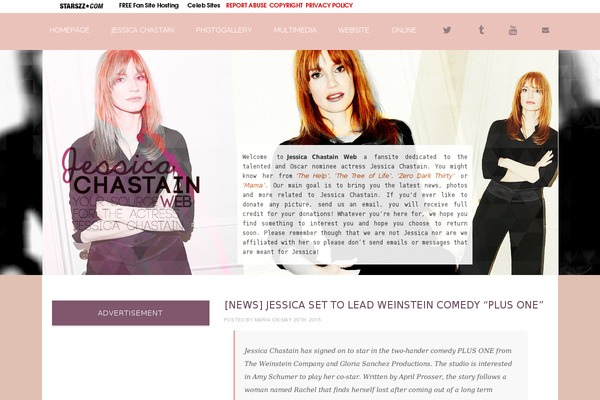Go to the HOMEPAGE menu item
This screenshot has width=600, height=400.
click(x=69, y=30)
